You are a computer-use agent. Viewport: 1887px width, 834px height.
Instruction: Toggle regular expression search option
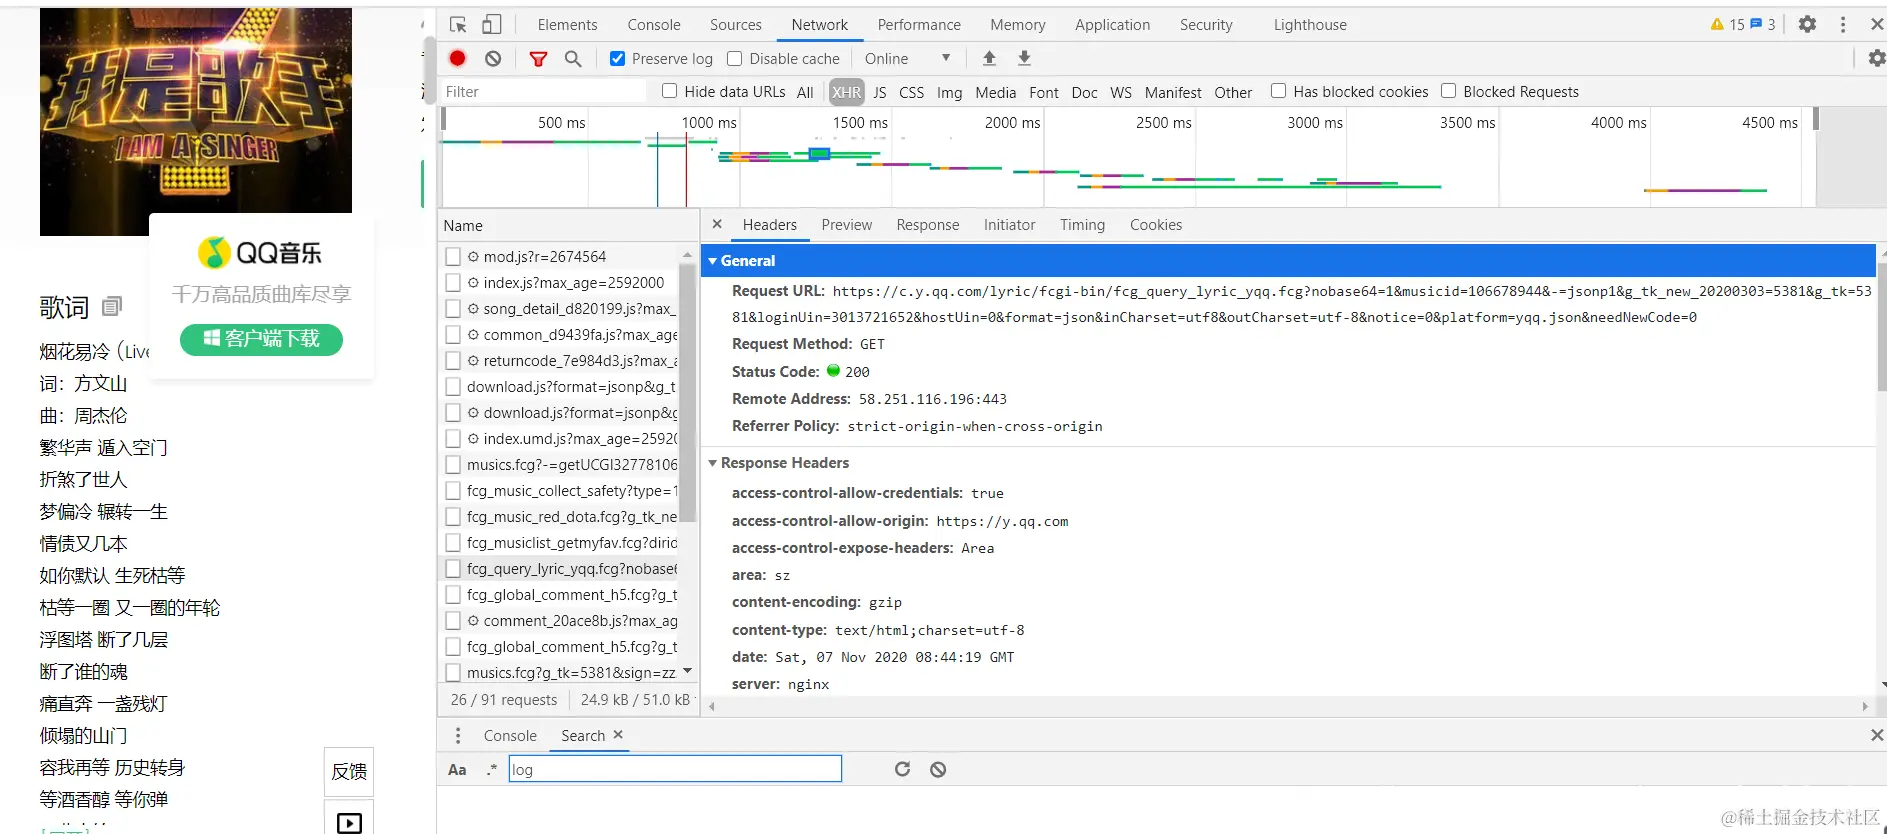click(491, 769)
